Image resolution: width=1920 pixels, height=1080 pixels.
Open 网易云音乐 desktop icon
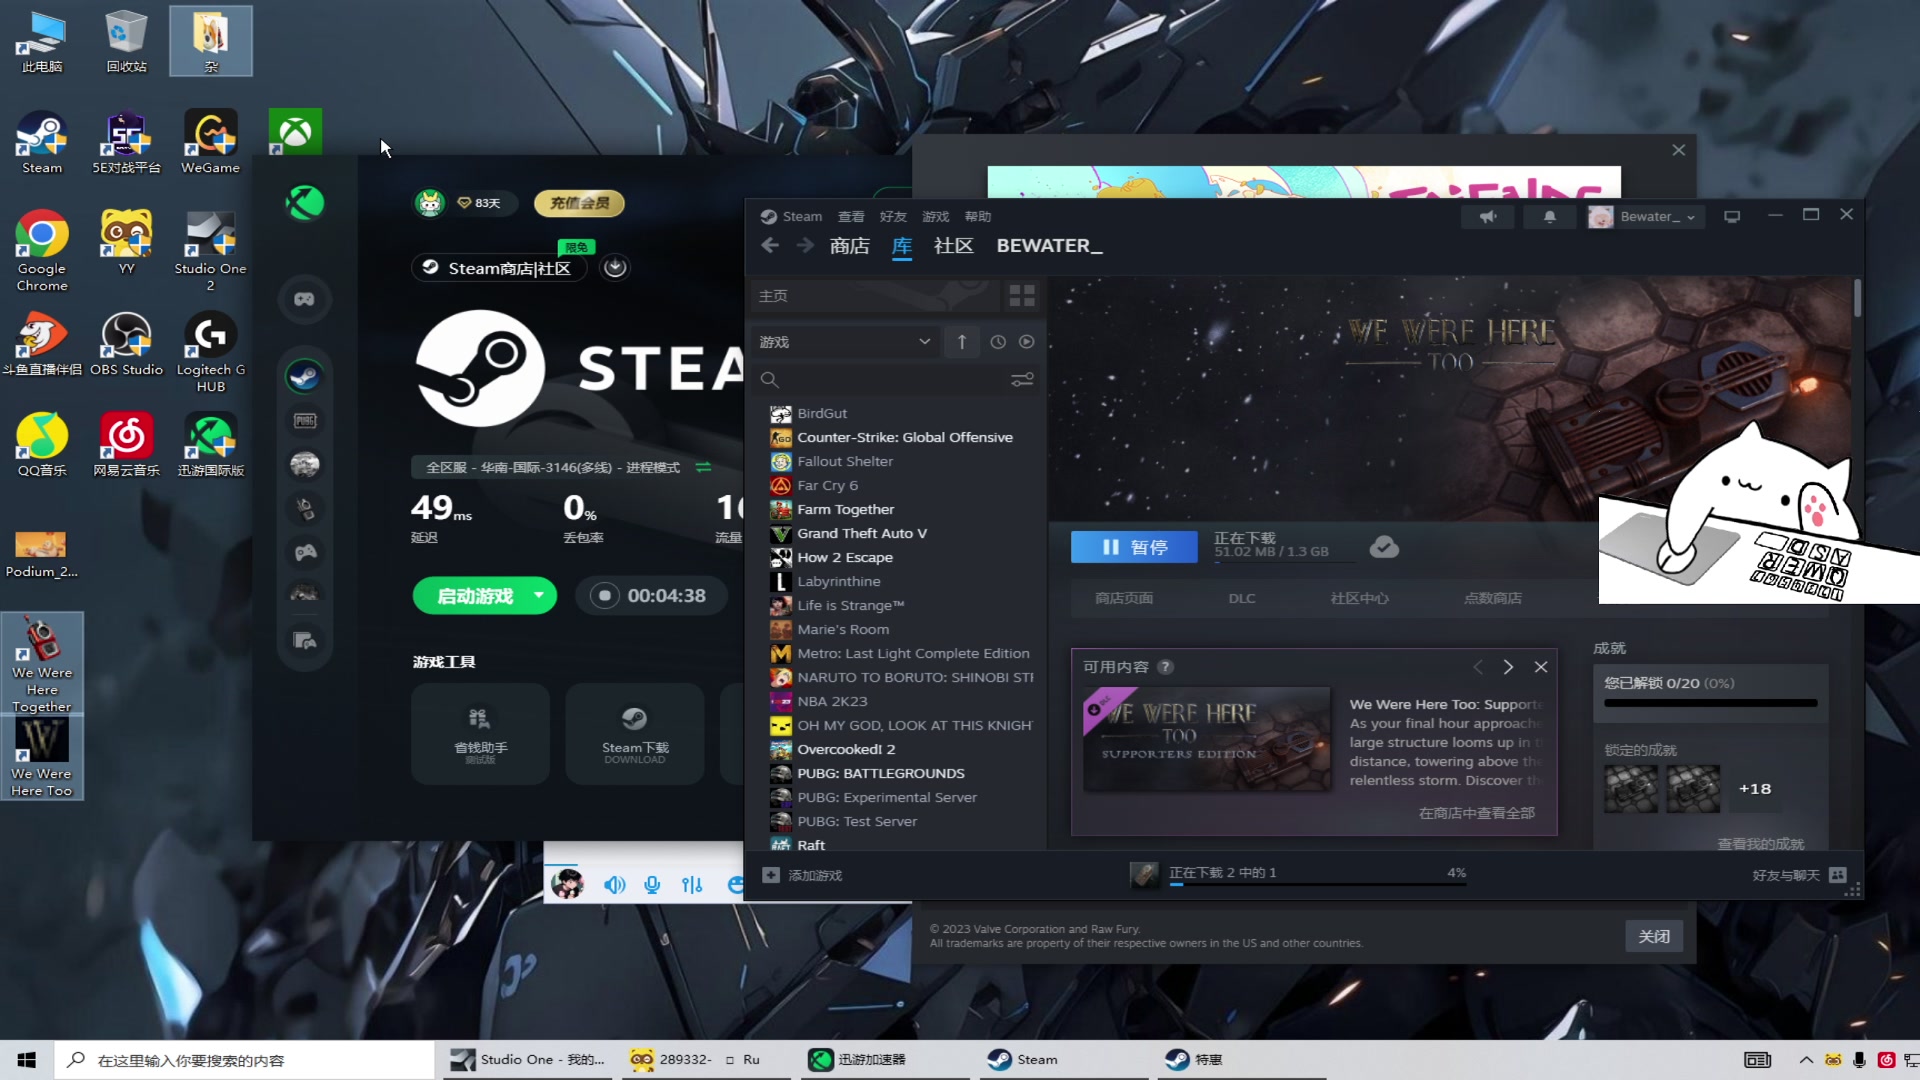126,444
